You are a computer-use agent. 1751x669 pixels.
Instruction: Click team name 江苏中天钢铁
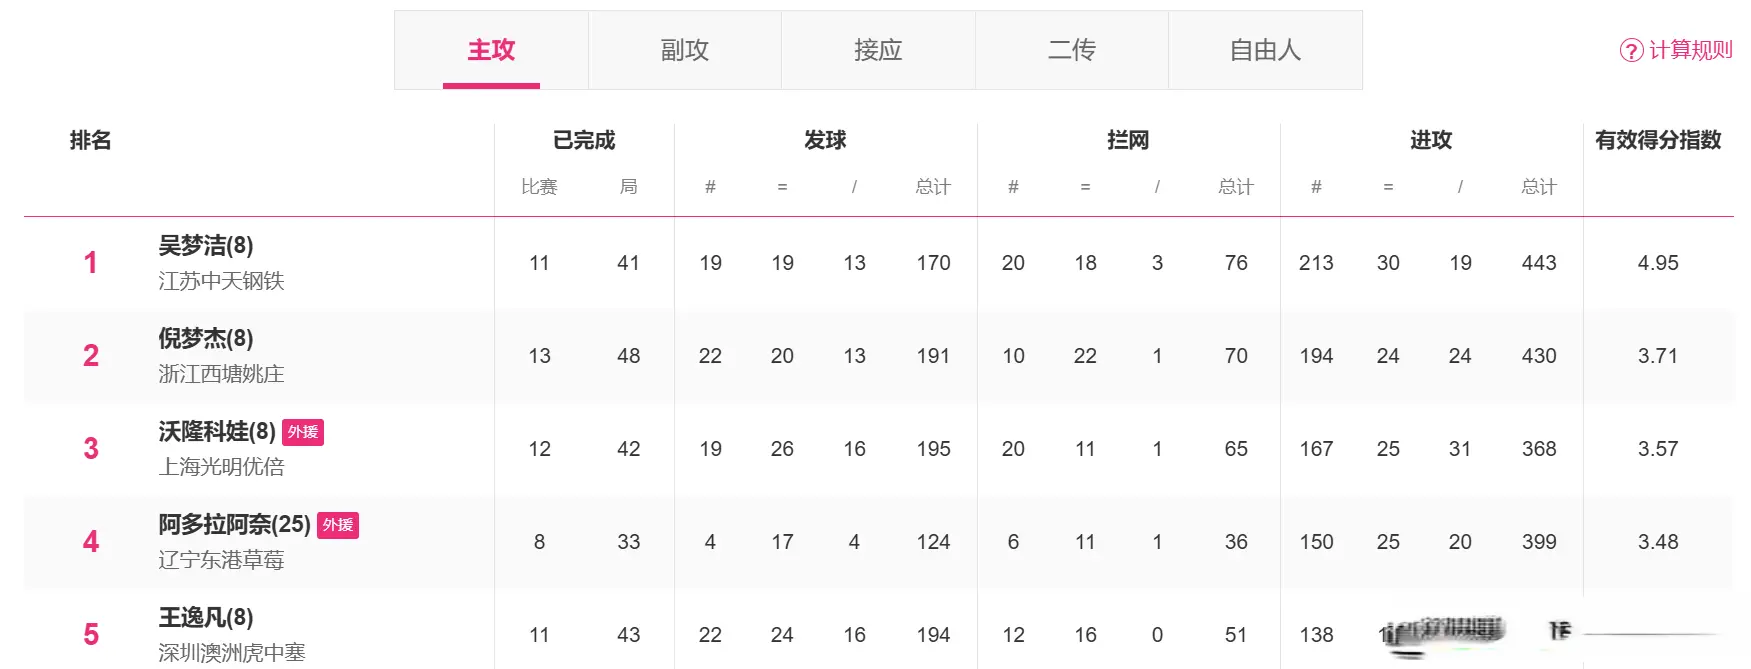(x=221, y=281)
